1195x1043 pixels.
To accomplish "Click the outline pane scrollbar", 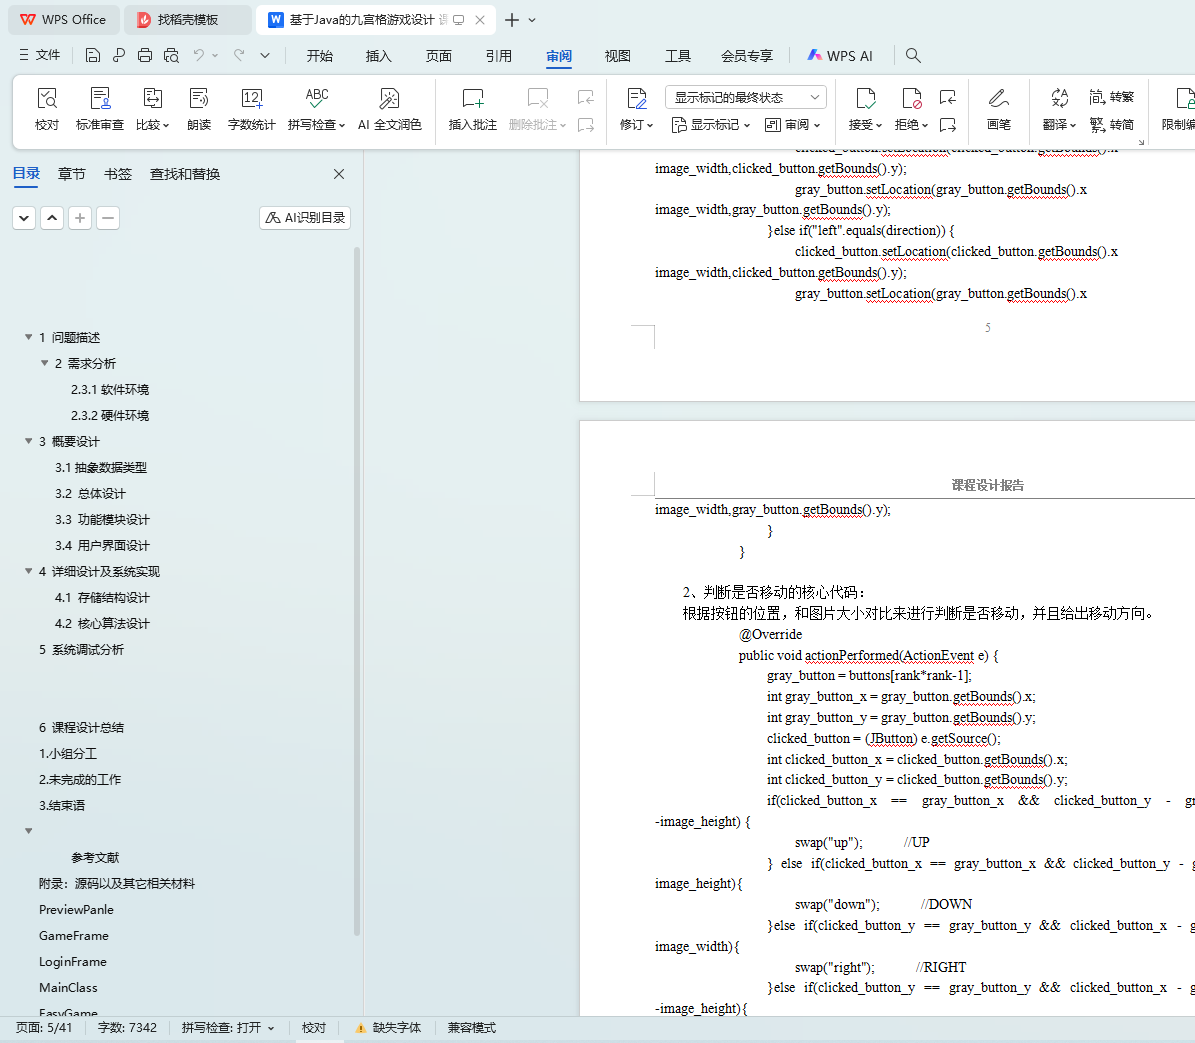I will (357, 590).
